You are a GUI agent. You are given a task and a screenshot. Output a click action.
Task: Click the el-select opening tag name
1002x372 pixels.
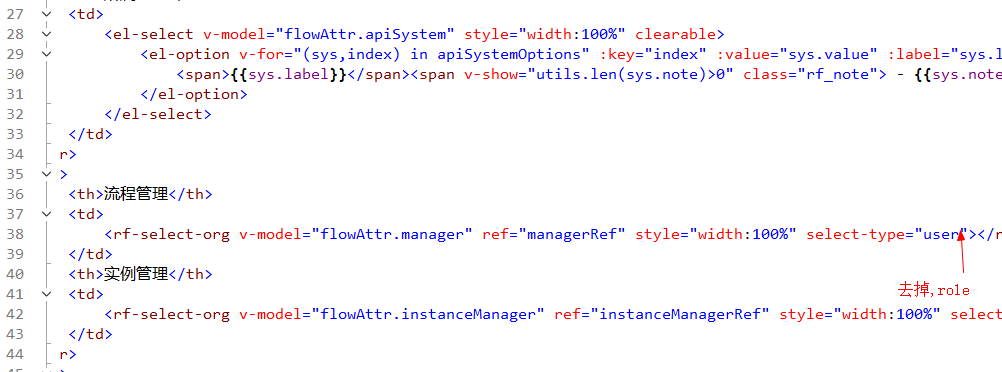(152, 35)
